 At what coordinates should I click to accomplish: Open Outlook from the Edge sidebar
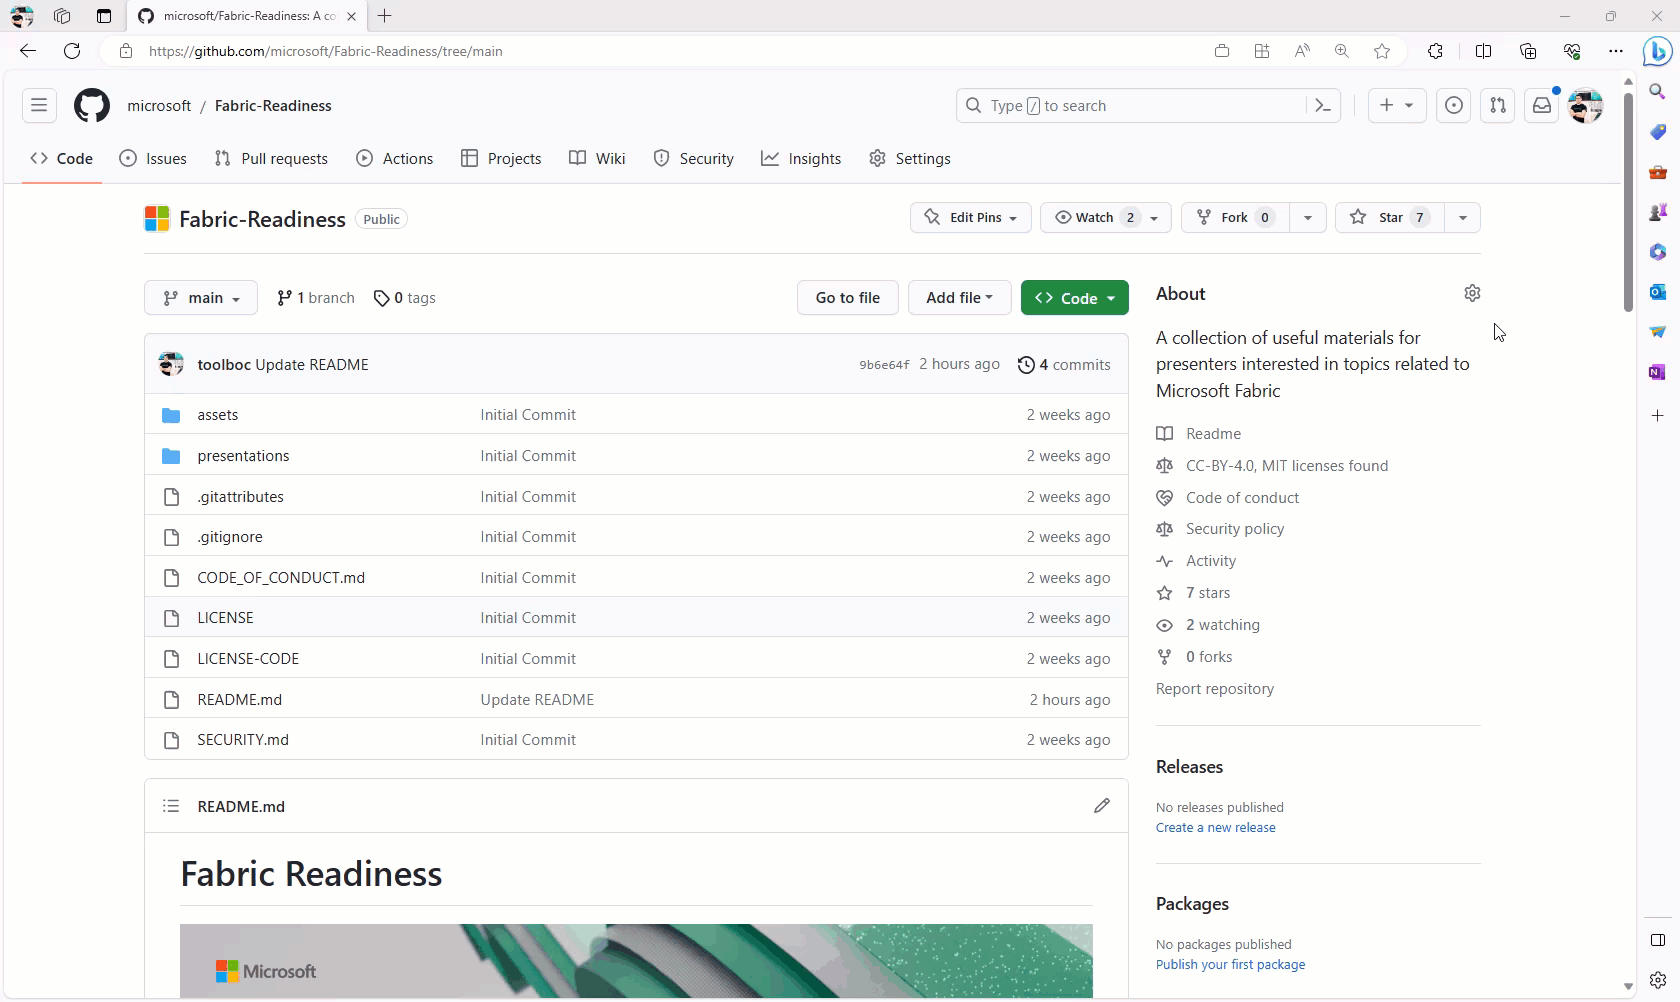[x=1657, y=292]
